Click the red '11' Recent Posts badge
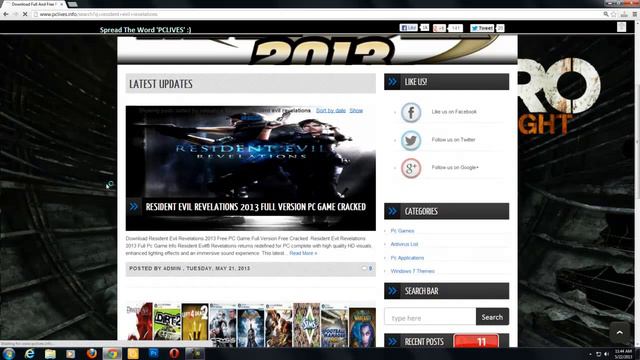Viewport: 640px width, 360px height. tap(476, 341)
